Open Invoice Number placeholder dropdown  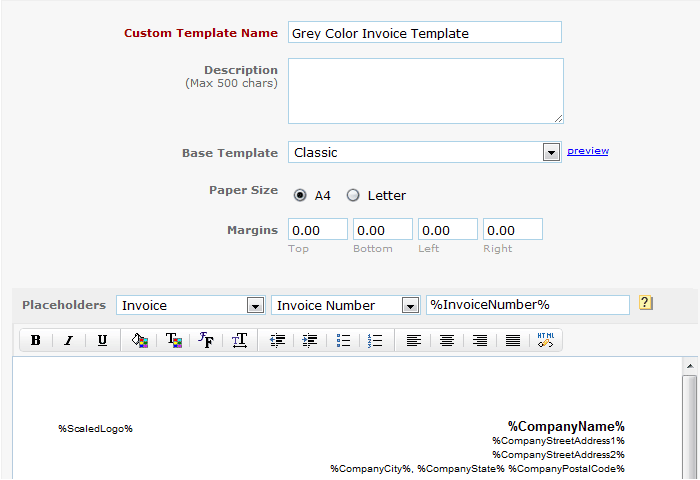[x=346, y=305]
